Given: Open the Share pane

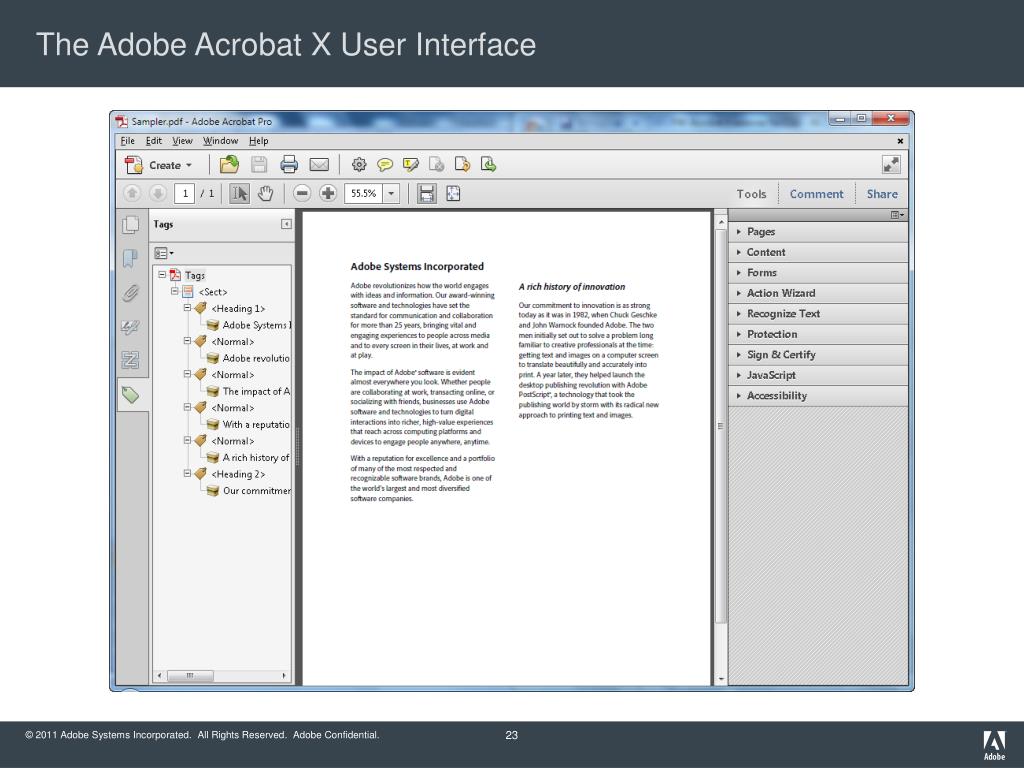Looking at the screenshot, I should (x=882, y=194).
